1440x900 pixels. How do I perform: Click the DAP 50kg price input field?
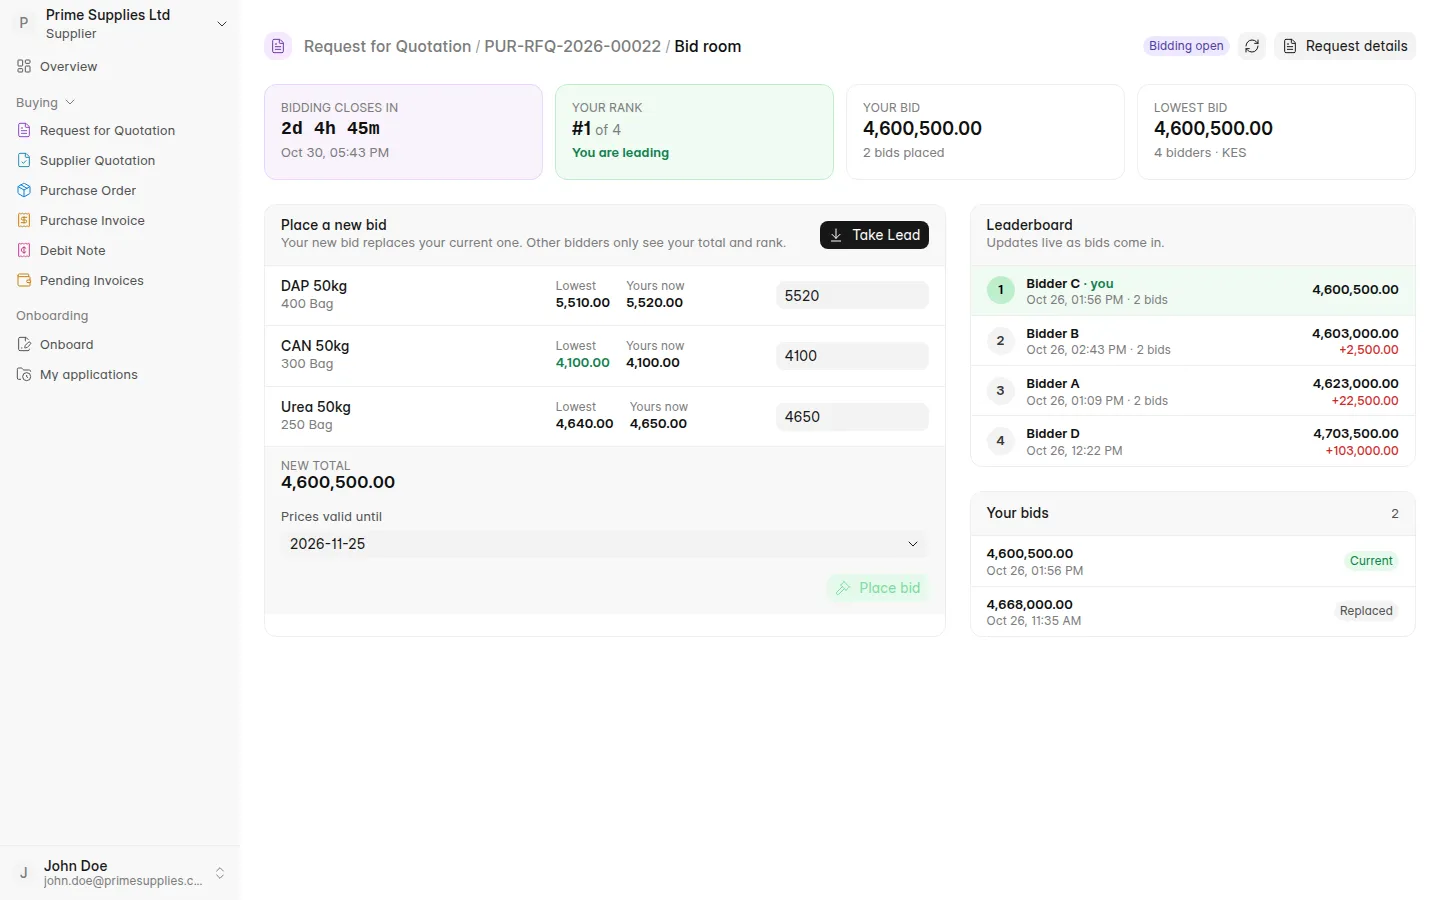852,296
